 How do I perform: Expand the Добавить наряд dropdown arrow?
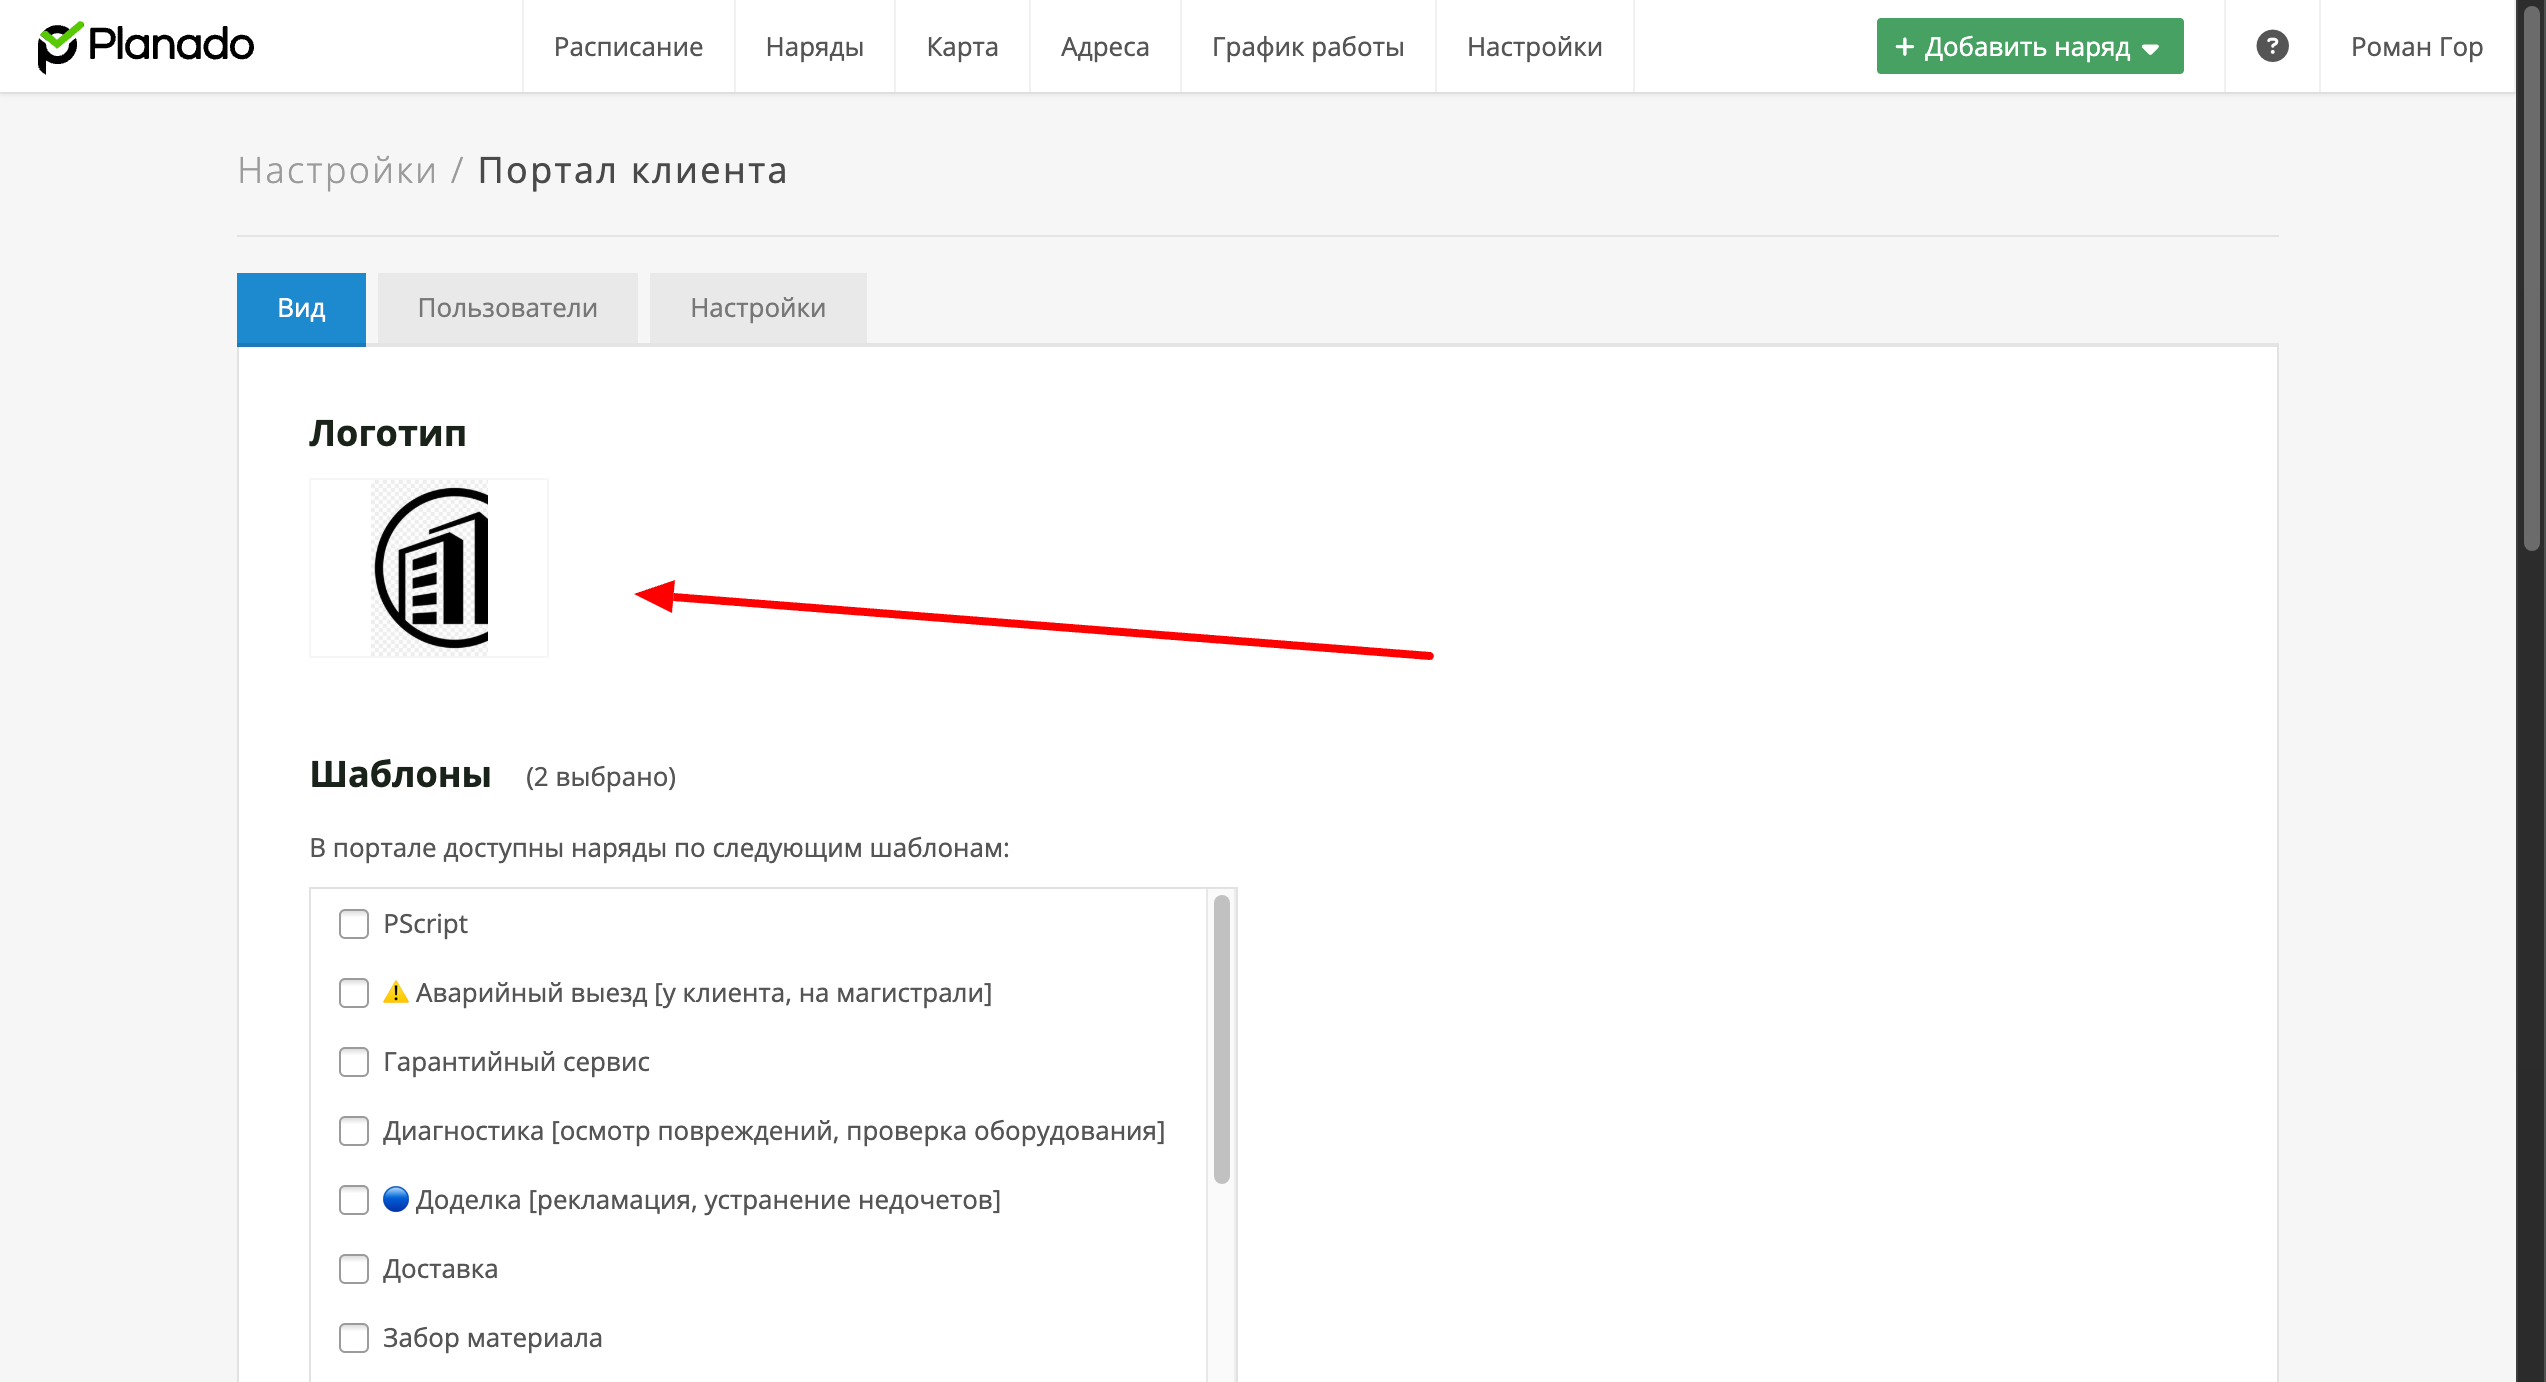(2152, 49)
